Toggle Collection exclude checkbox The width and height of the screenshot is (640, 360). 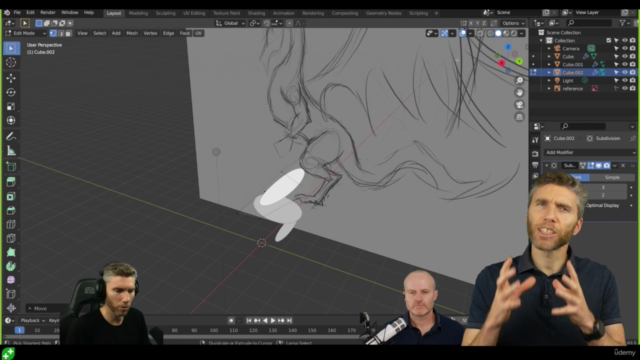pos(609,40)
